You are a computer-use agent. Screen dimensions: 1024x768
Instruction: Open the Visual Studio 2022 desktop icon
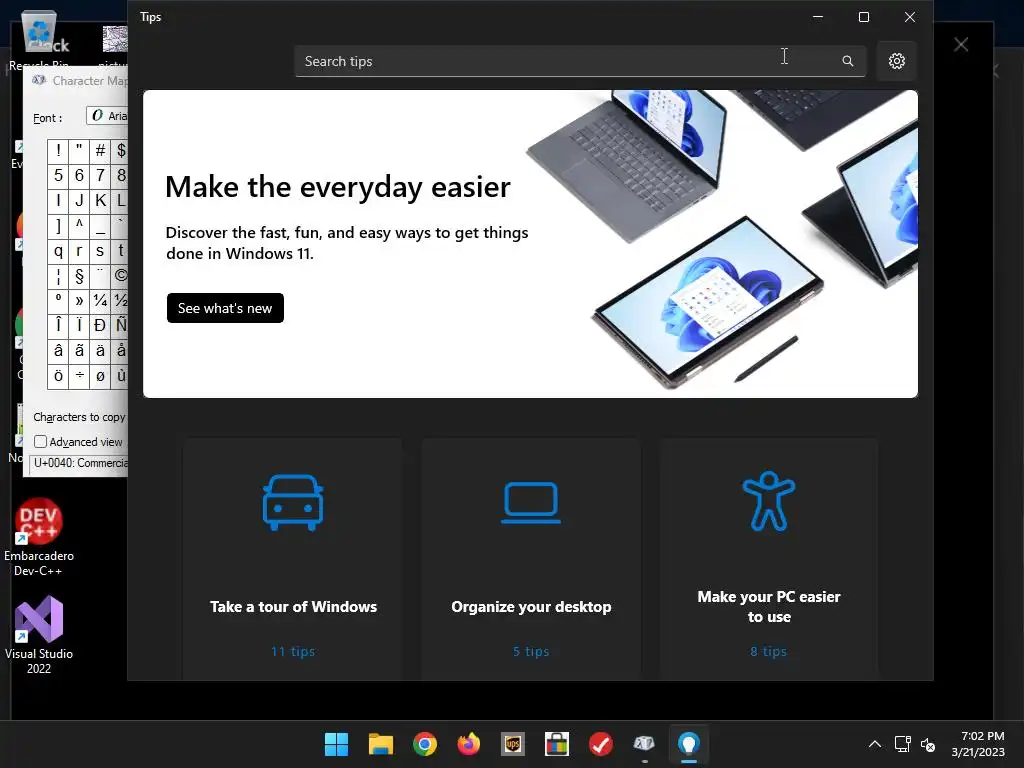point(39,634)
